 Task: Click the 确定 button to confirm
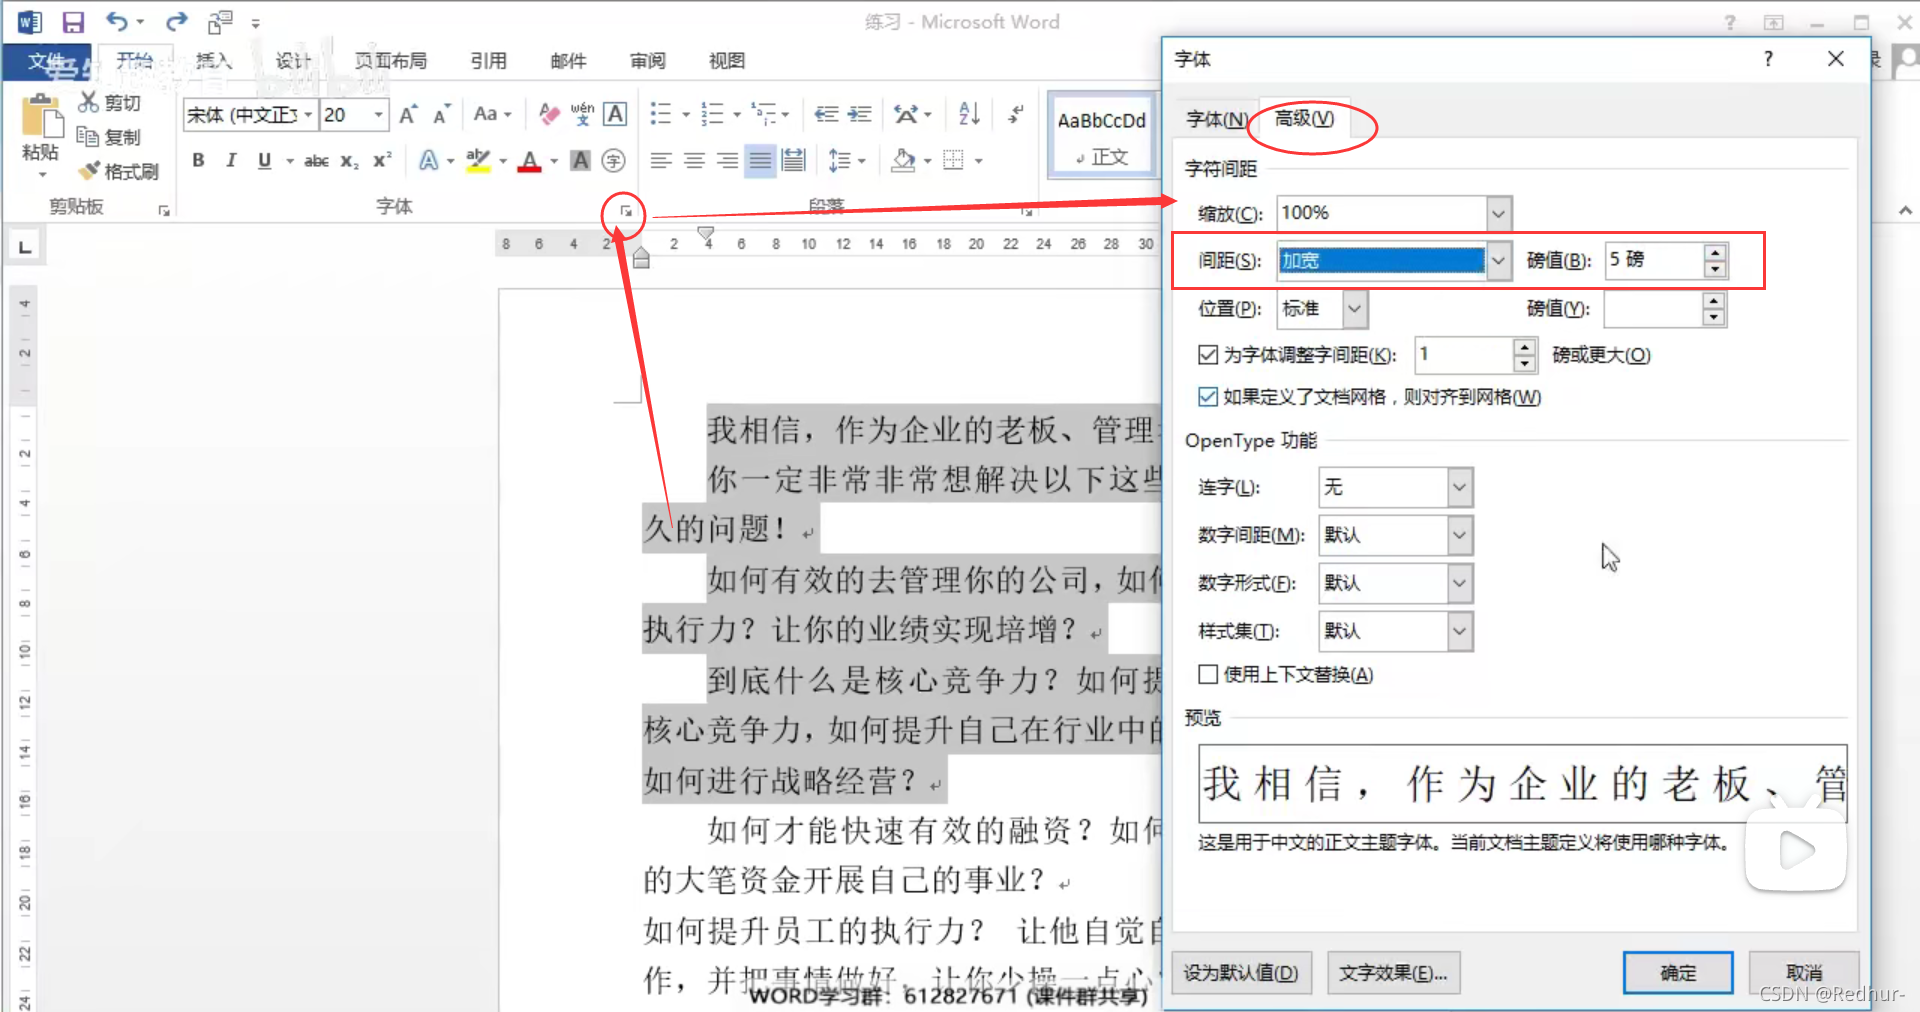pos(1677,972)
